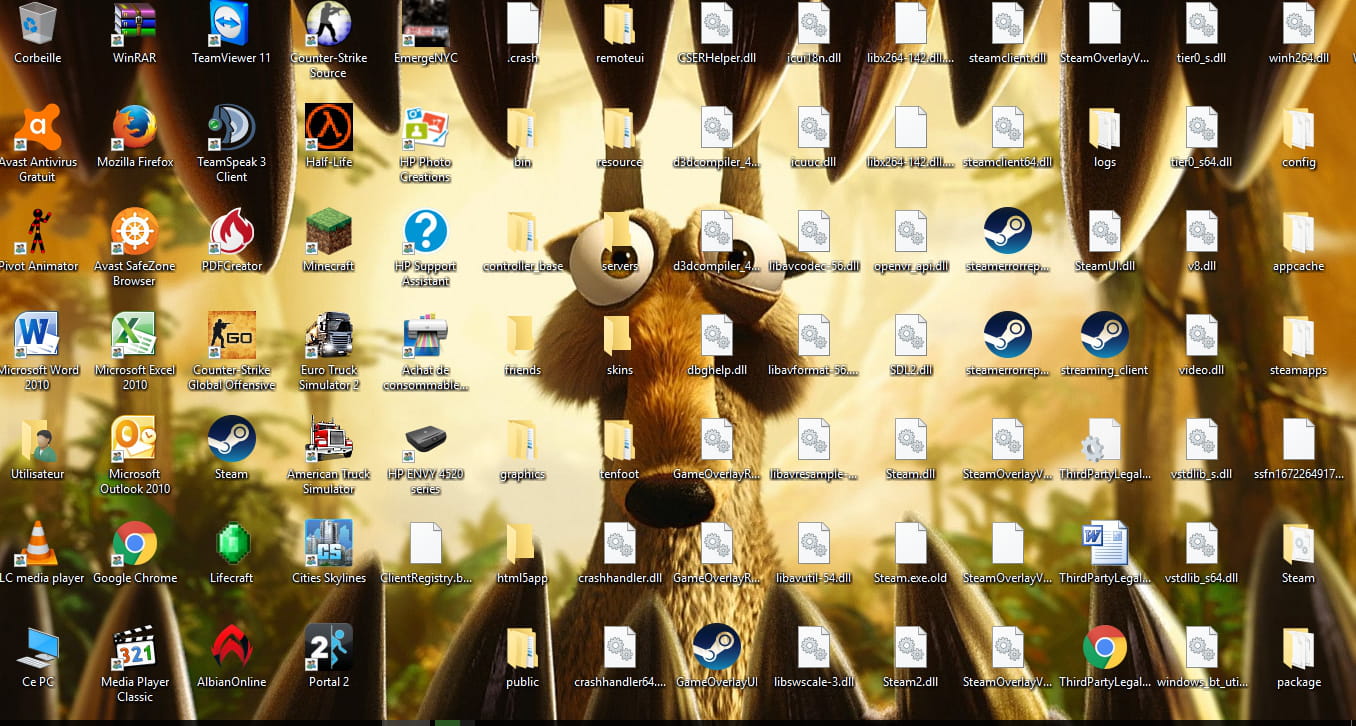Select the appcache folder
This screenshot has height=726, width=1356.
click(x=1298, y=231)
